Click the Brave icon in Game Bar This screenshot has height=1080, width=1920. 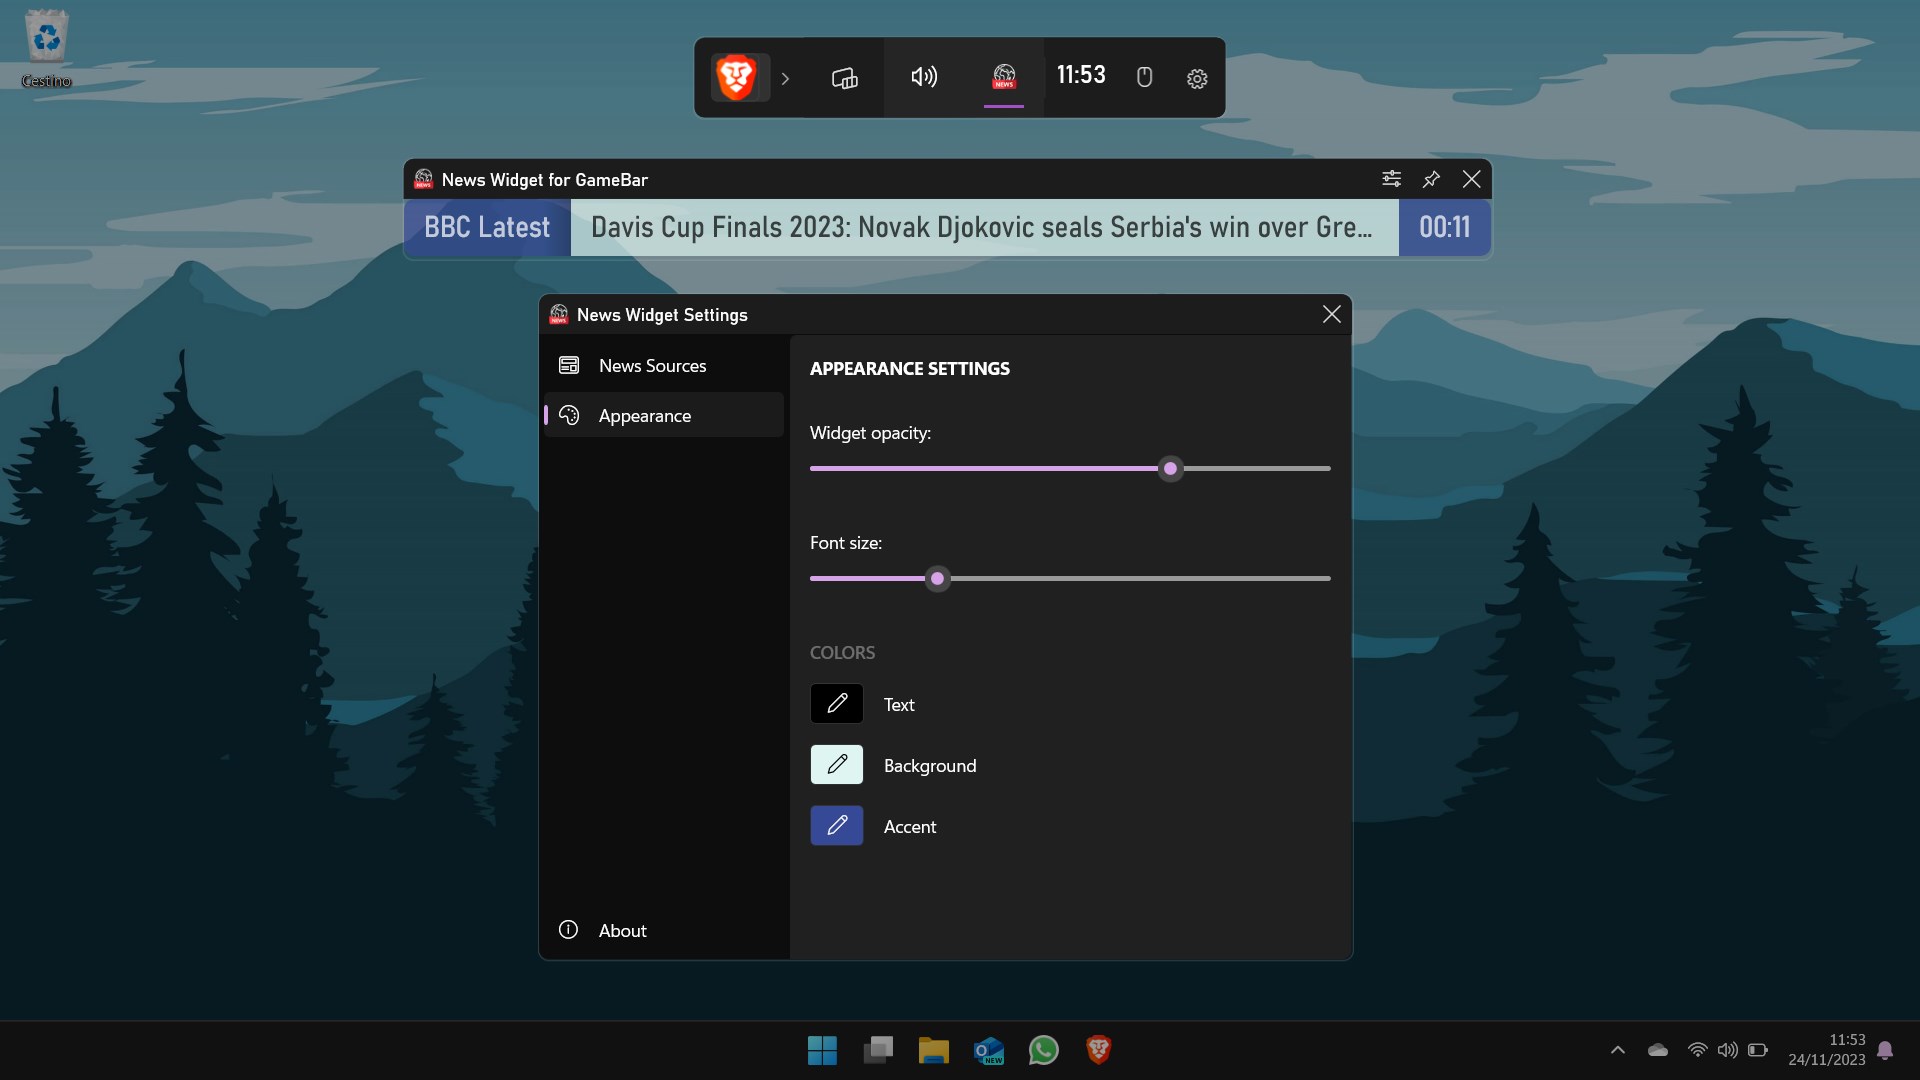pyautogui.click(x=737, y=78)
